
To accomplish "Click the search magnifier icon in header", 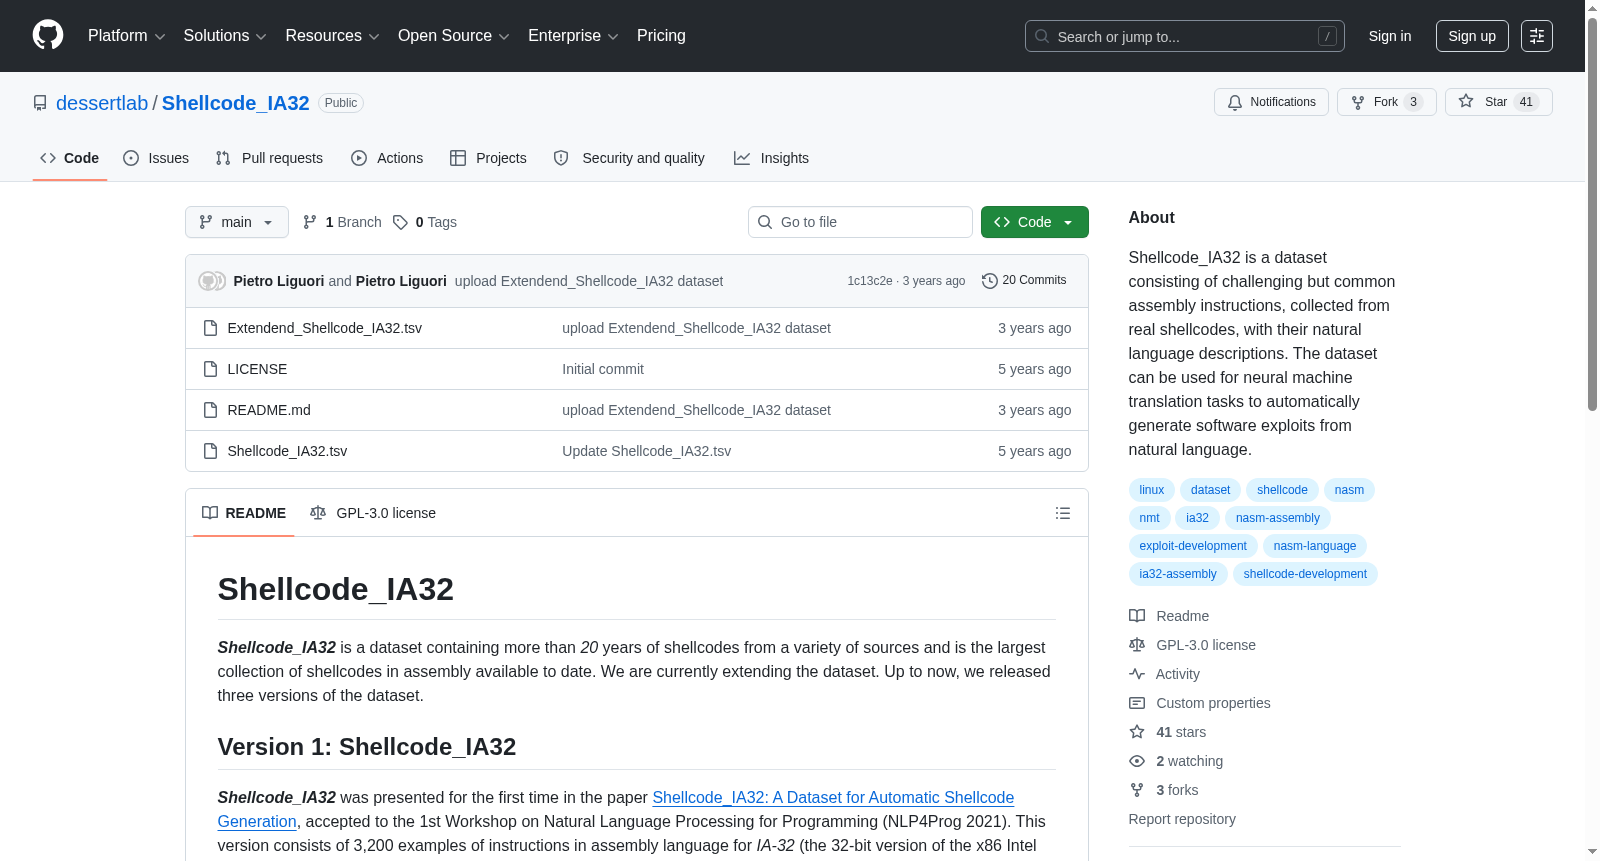I will [x=1042, y=36].
